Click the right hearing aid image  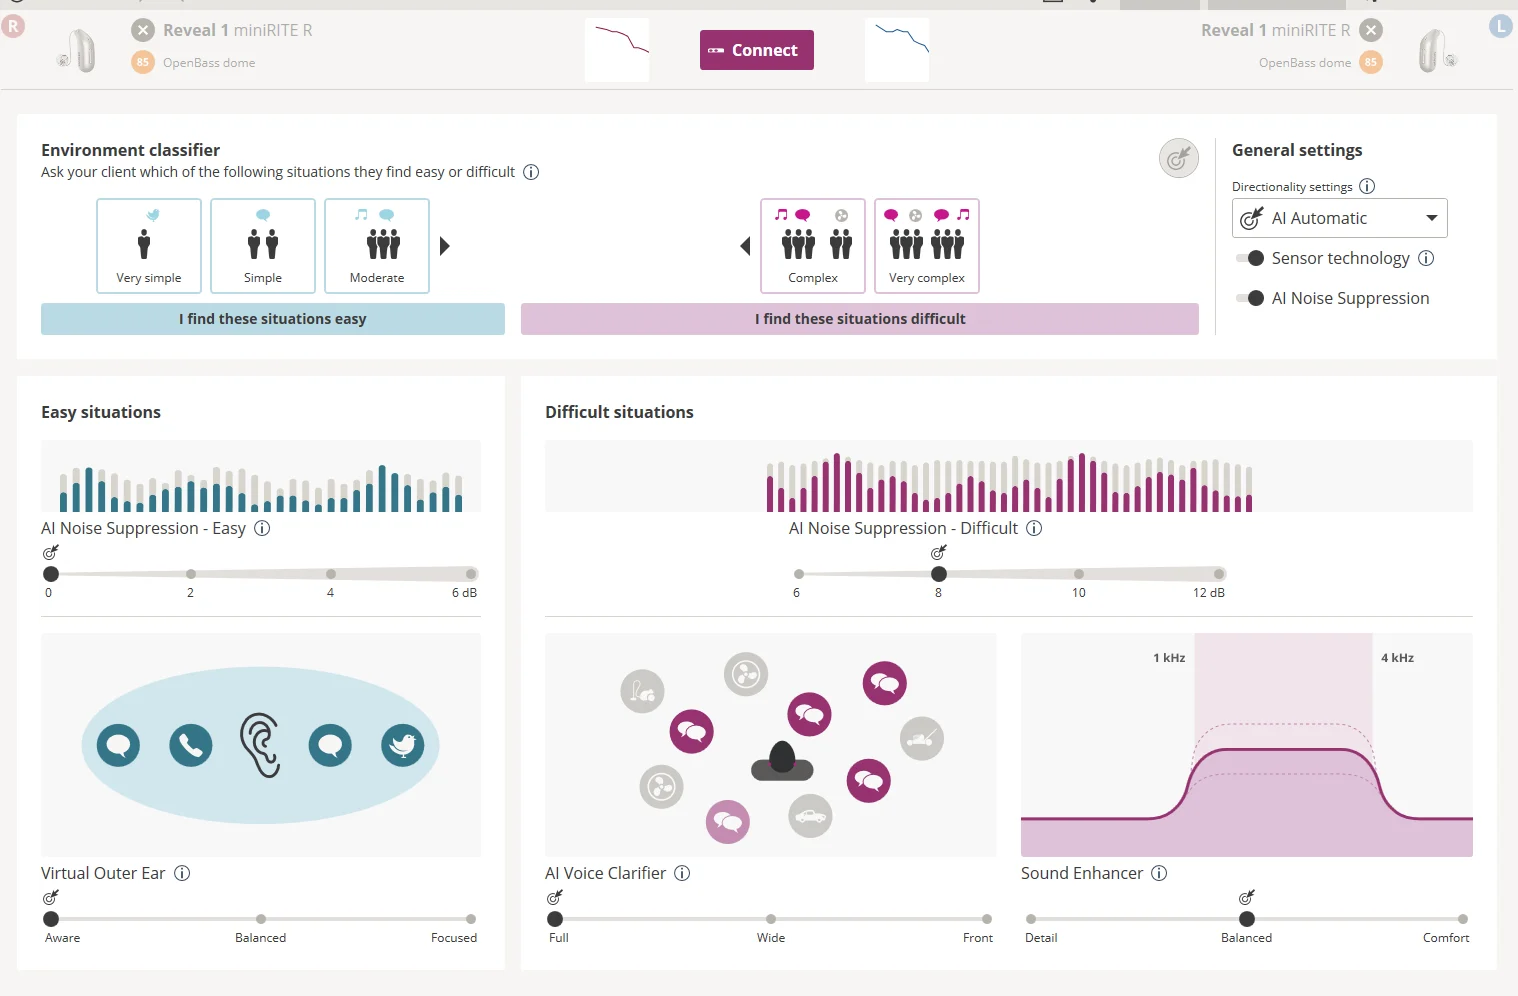click(x=78, y=51)
